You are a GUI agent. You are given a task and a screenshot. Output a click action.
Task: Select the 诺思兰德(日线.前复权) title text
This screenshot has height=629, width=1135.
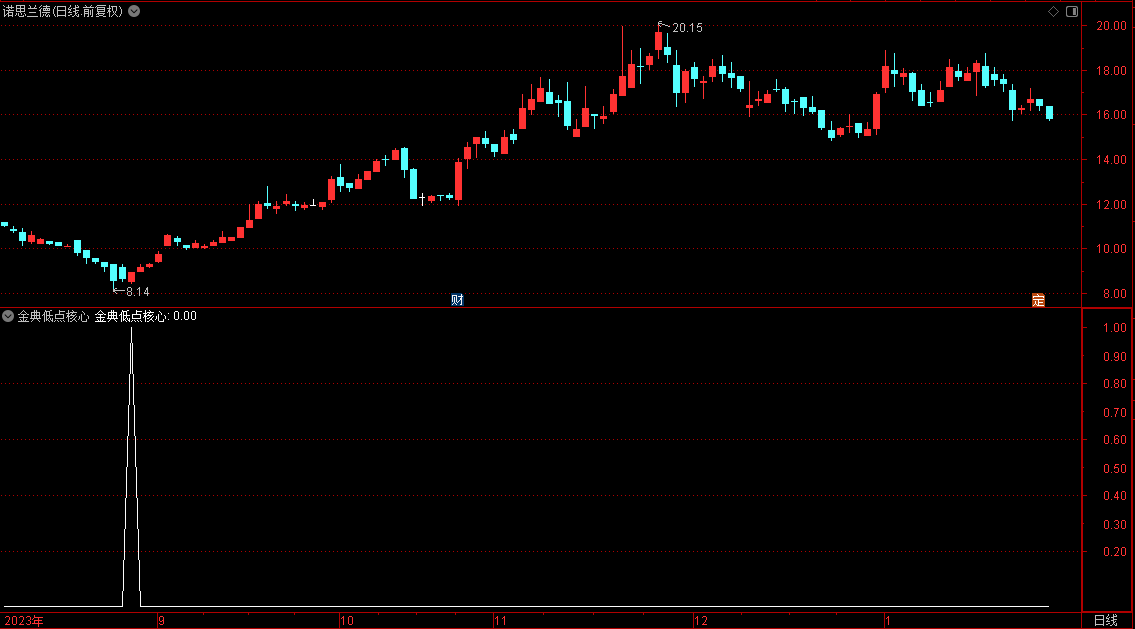[63, 12]
